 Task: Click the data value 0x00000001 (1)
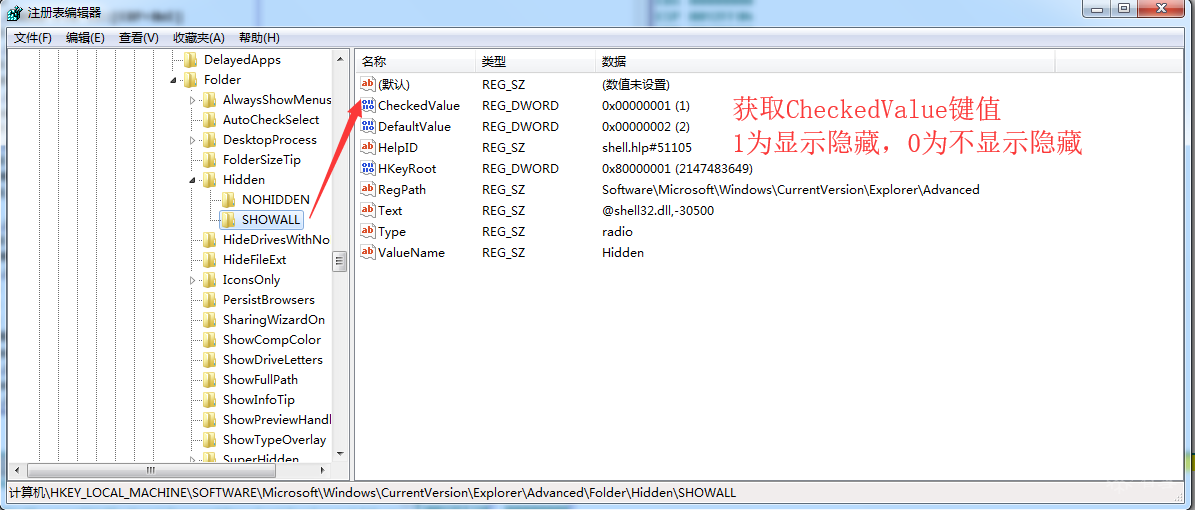[646, 105]
